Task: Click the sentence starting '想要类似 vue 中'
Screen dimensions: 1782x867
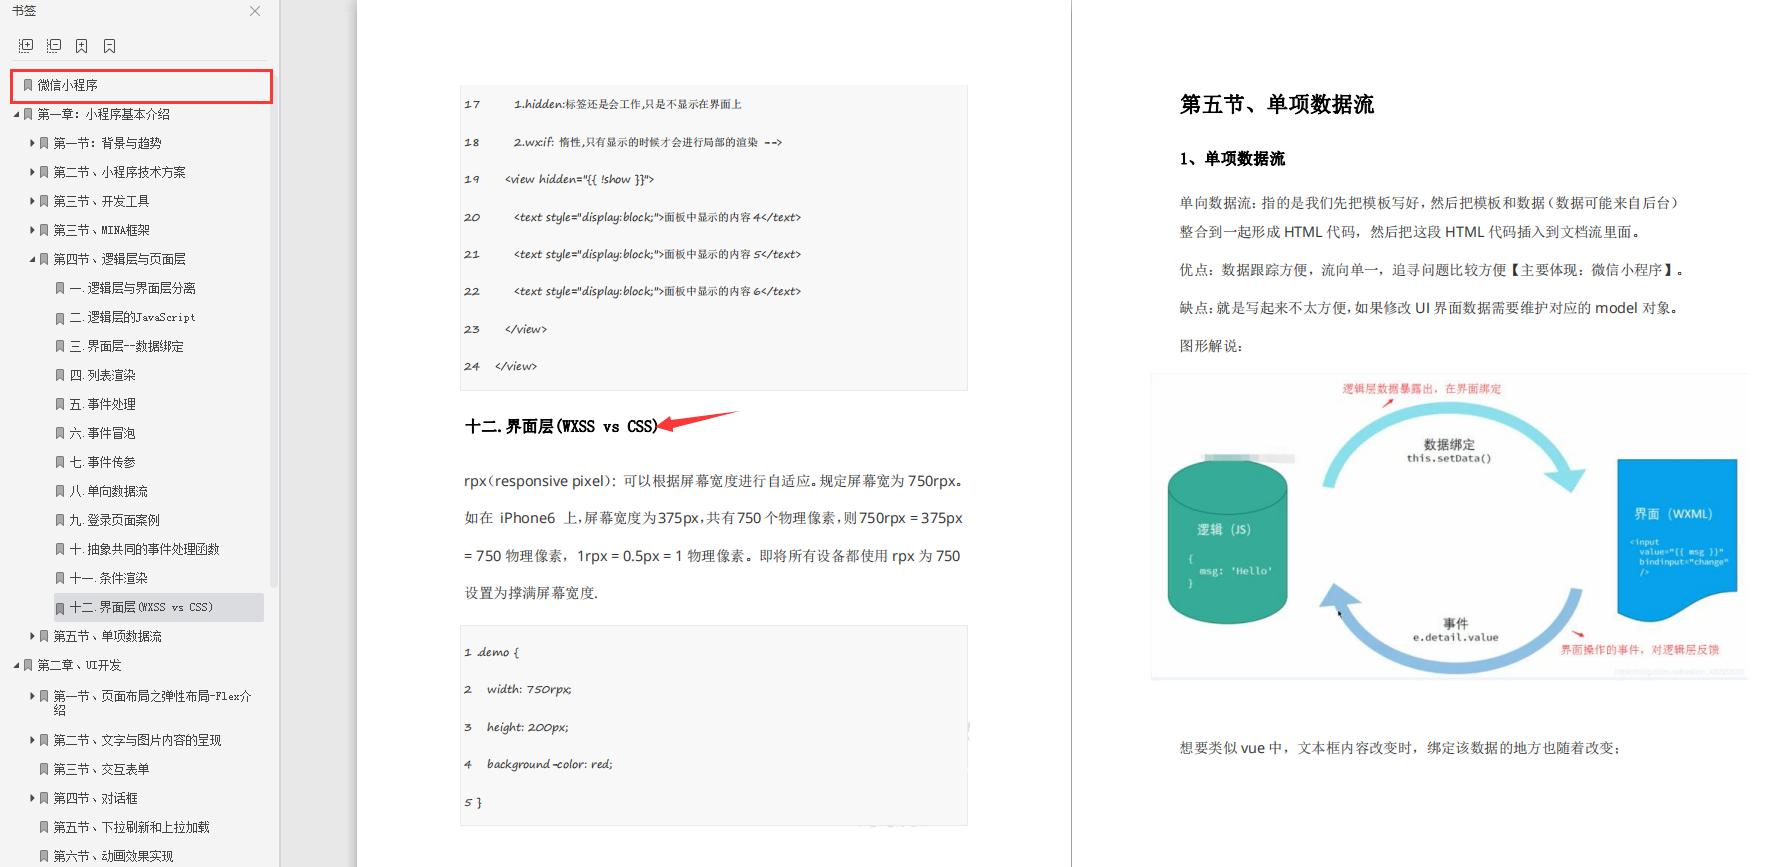Action: click(x=1400, y=749)
